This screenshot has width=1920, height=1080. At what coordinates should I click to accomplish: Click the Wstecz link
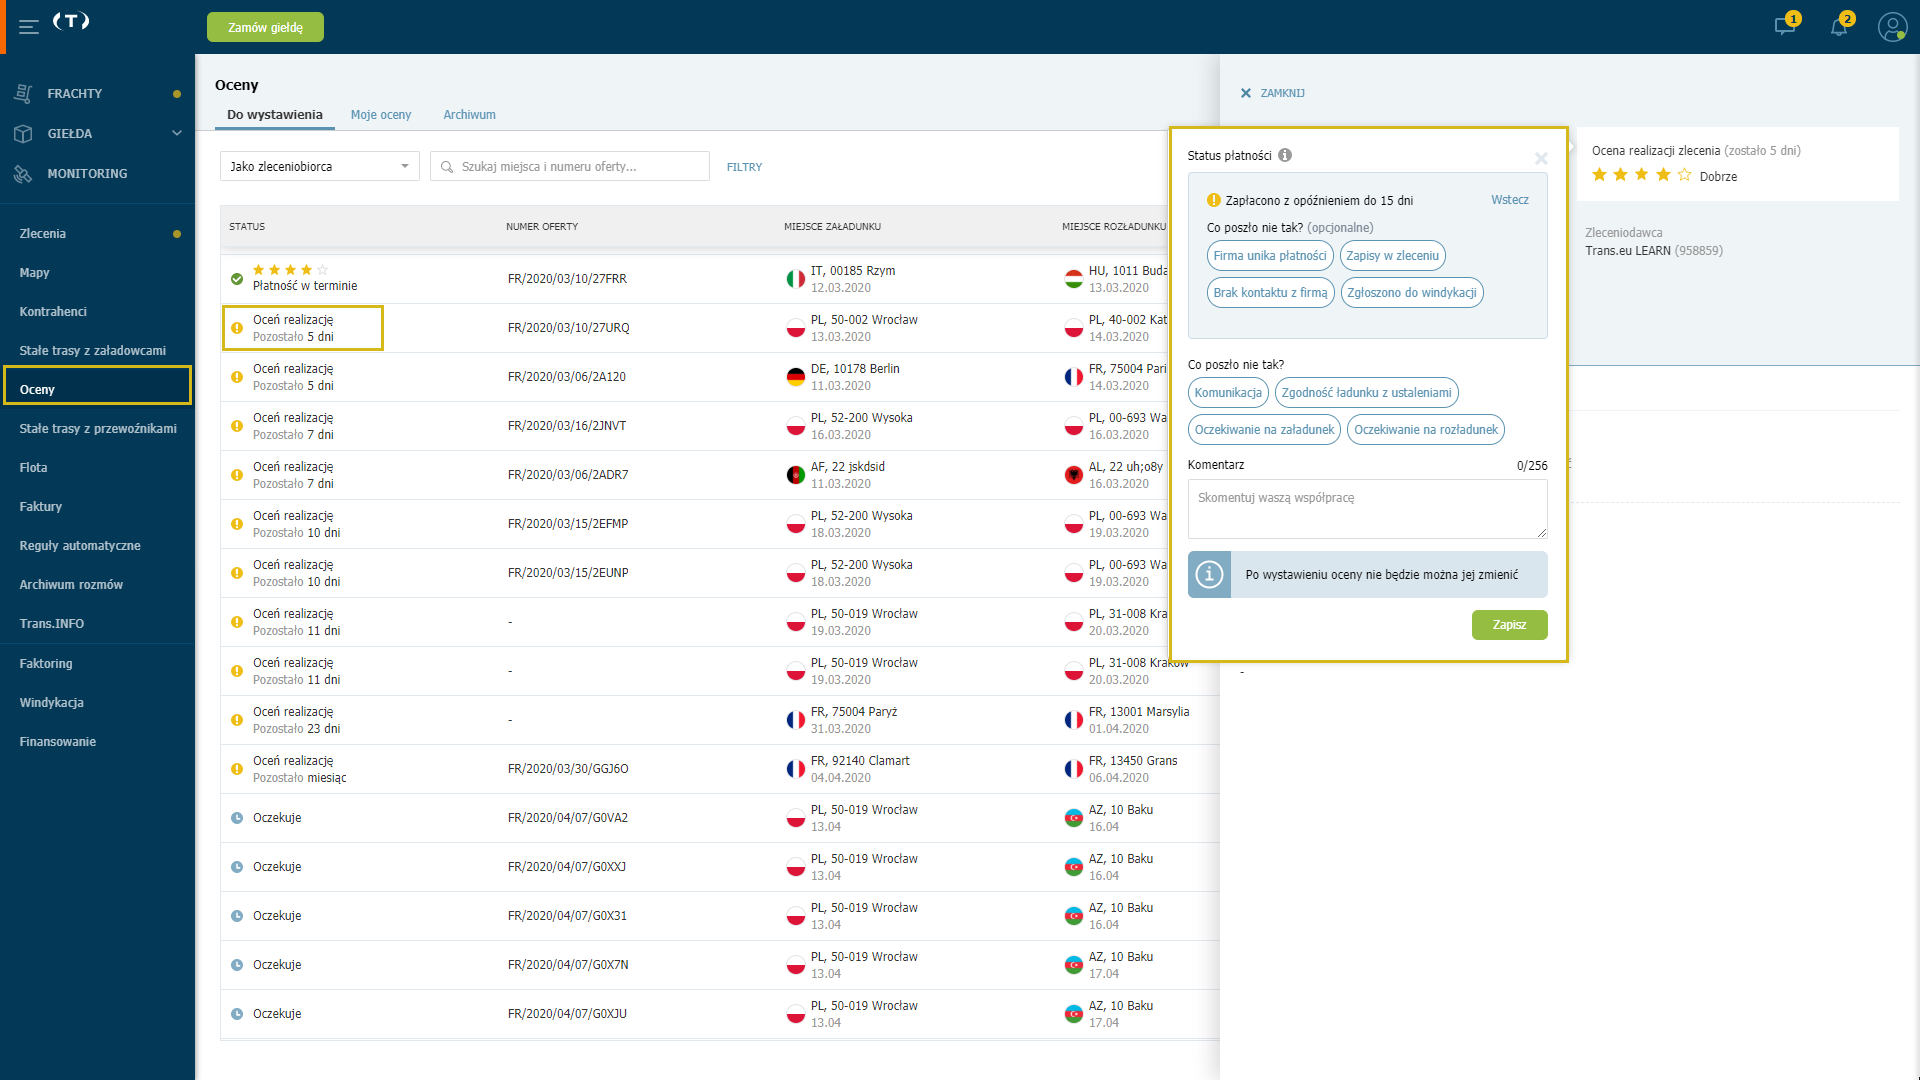(1510, 200)
